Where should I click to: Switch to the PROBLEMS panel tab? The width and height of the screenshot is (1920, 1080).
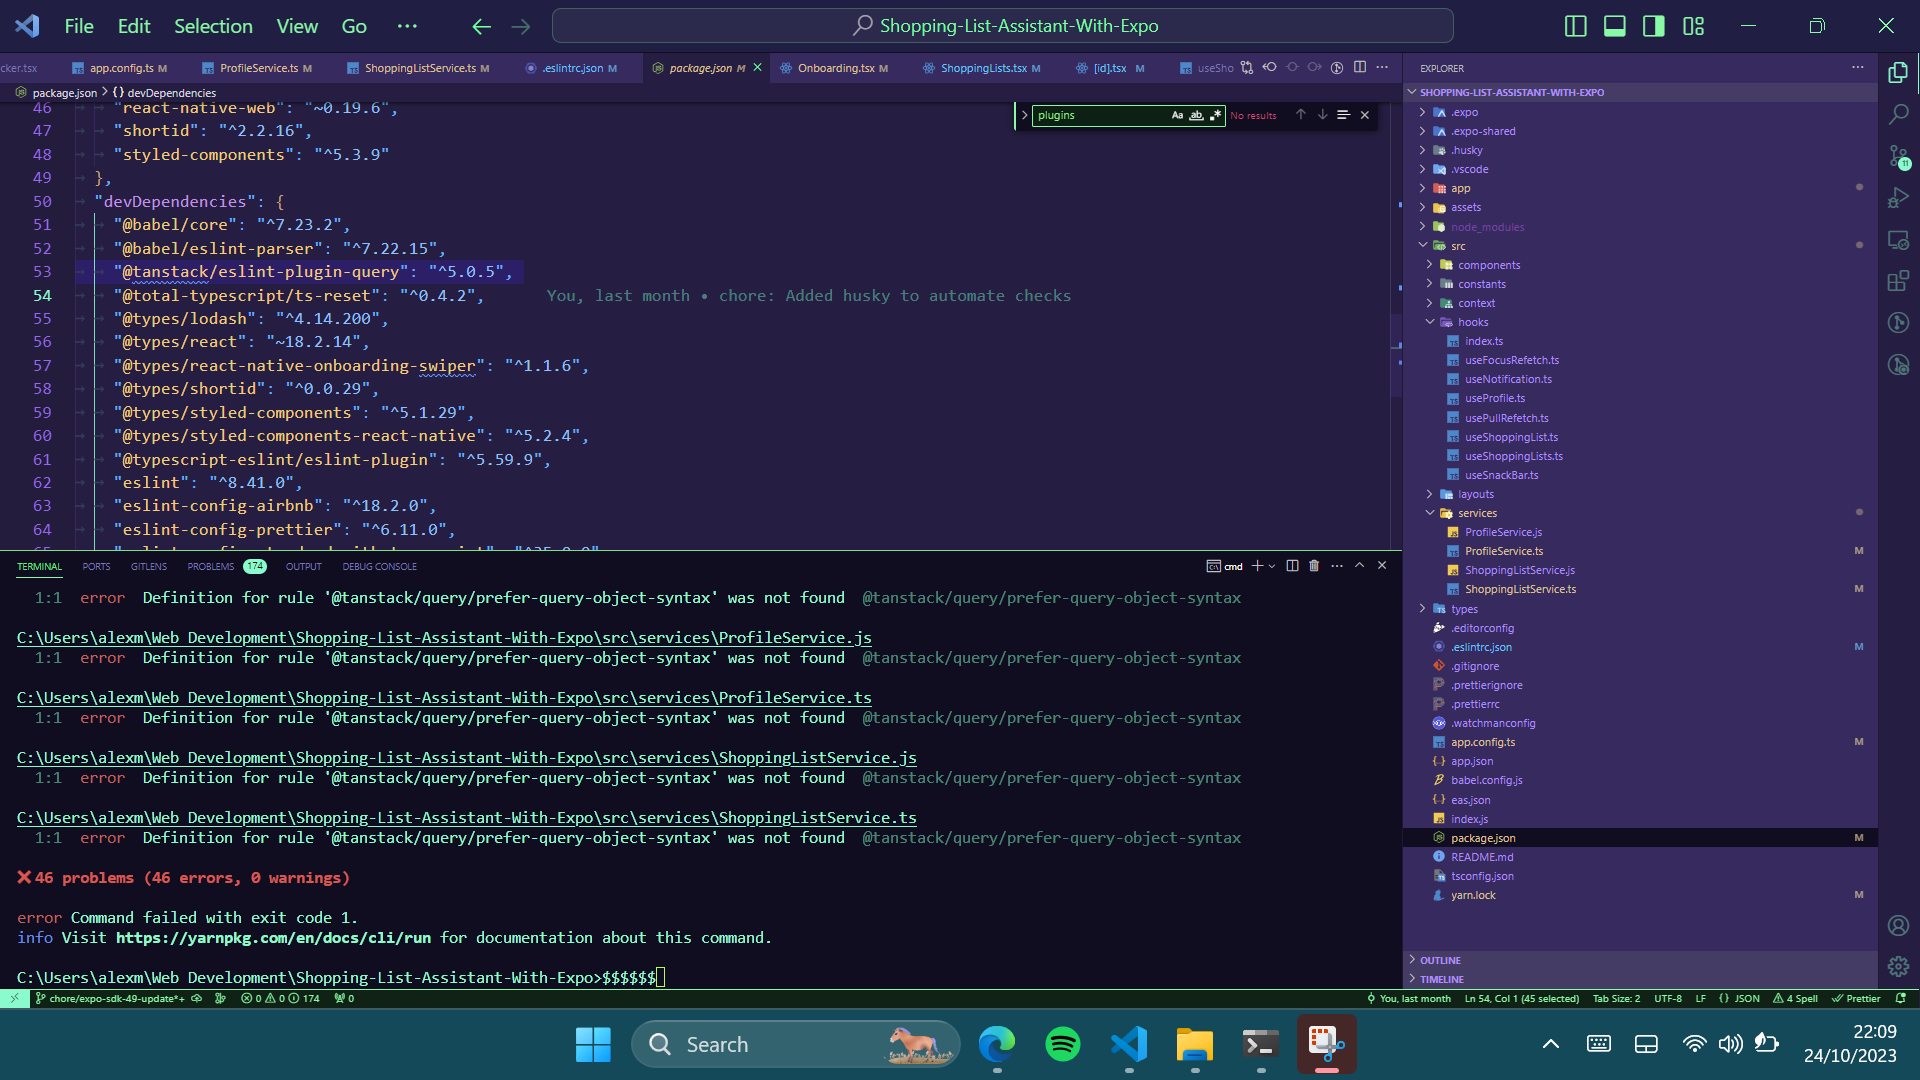(210, 567)
